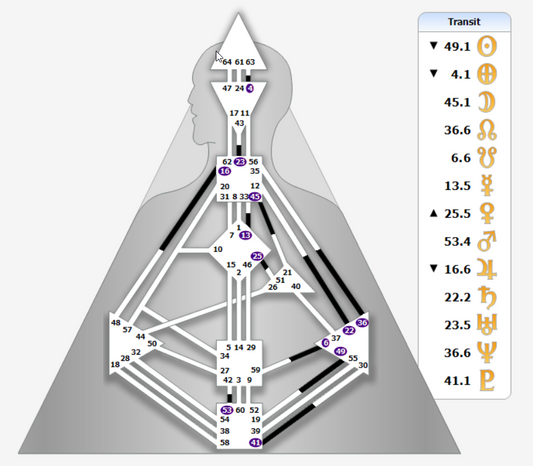
Task: Click the up triangle beside 25.5
Action: tap(433, 213)
